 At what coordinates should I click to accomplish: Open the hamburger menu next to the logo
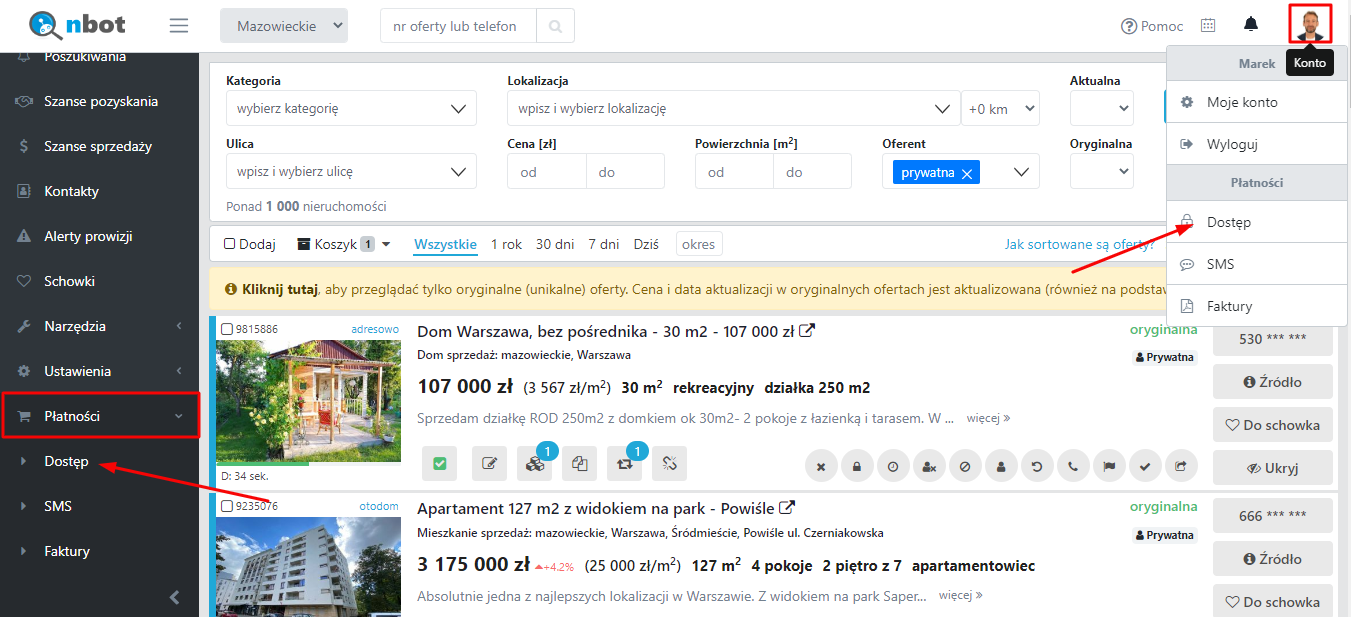(x=179, y=26)
